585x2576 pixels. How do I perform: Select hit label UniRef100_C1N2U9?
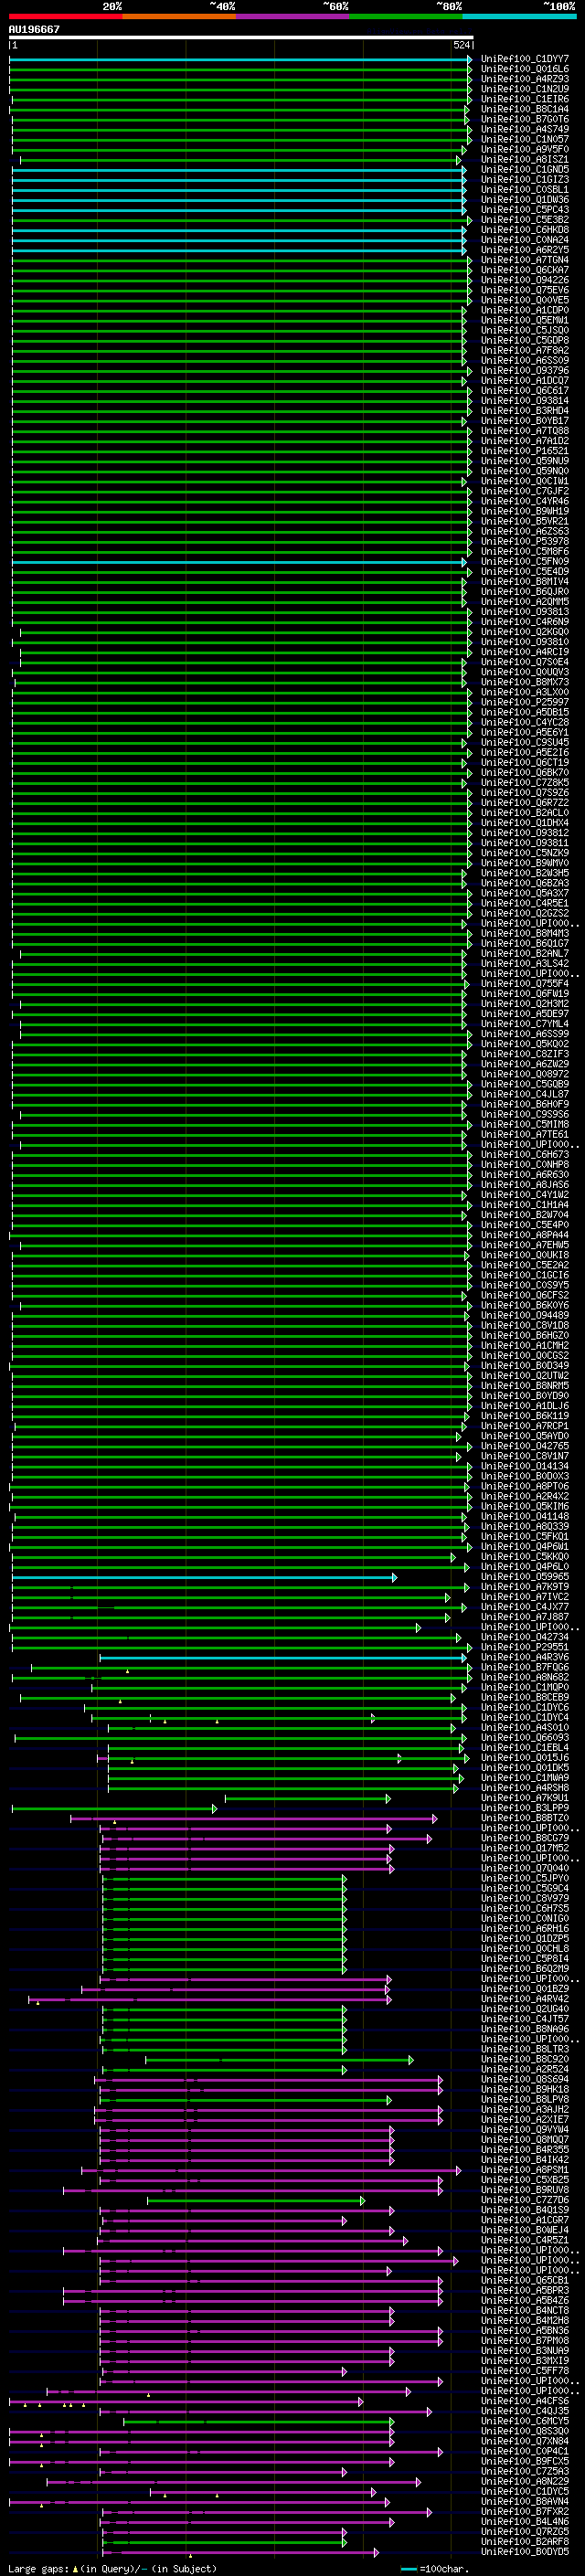[525, 90]
